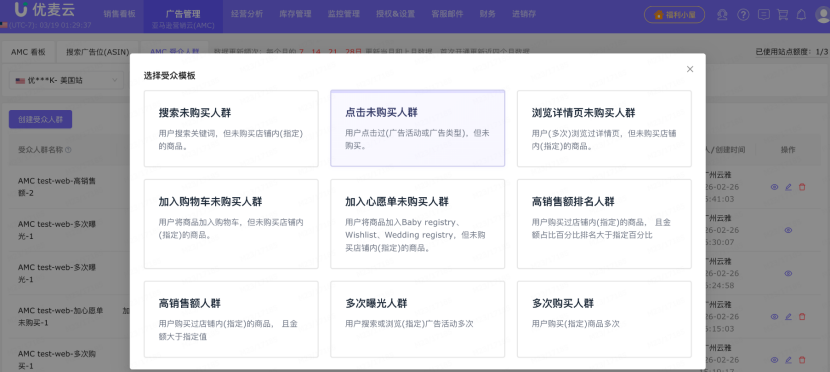Screen dimensions: 830x372
Task: View the 多次曝光-1 row created at 30:07
Action: (x=788, y=230)
